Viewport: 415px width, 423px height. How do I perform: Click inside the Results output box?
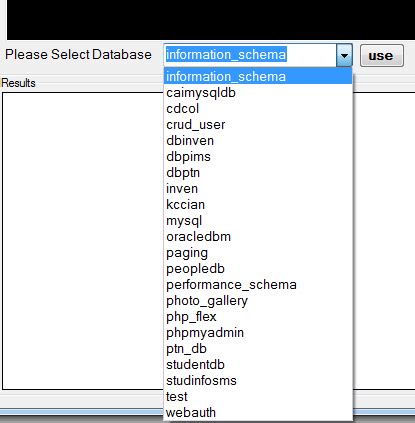[x=83, y=241]
